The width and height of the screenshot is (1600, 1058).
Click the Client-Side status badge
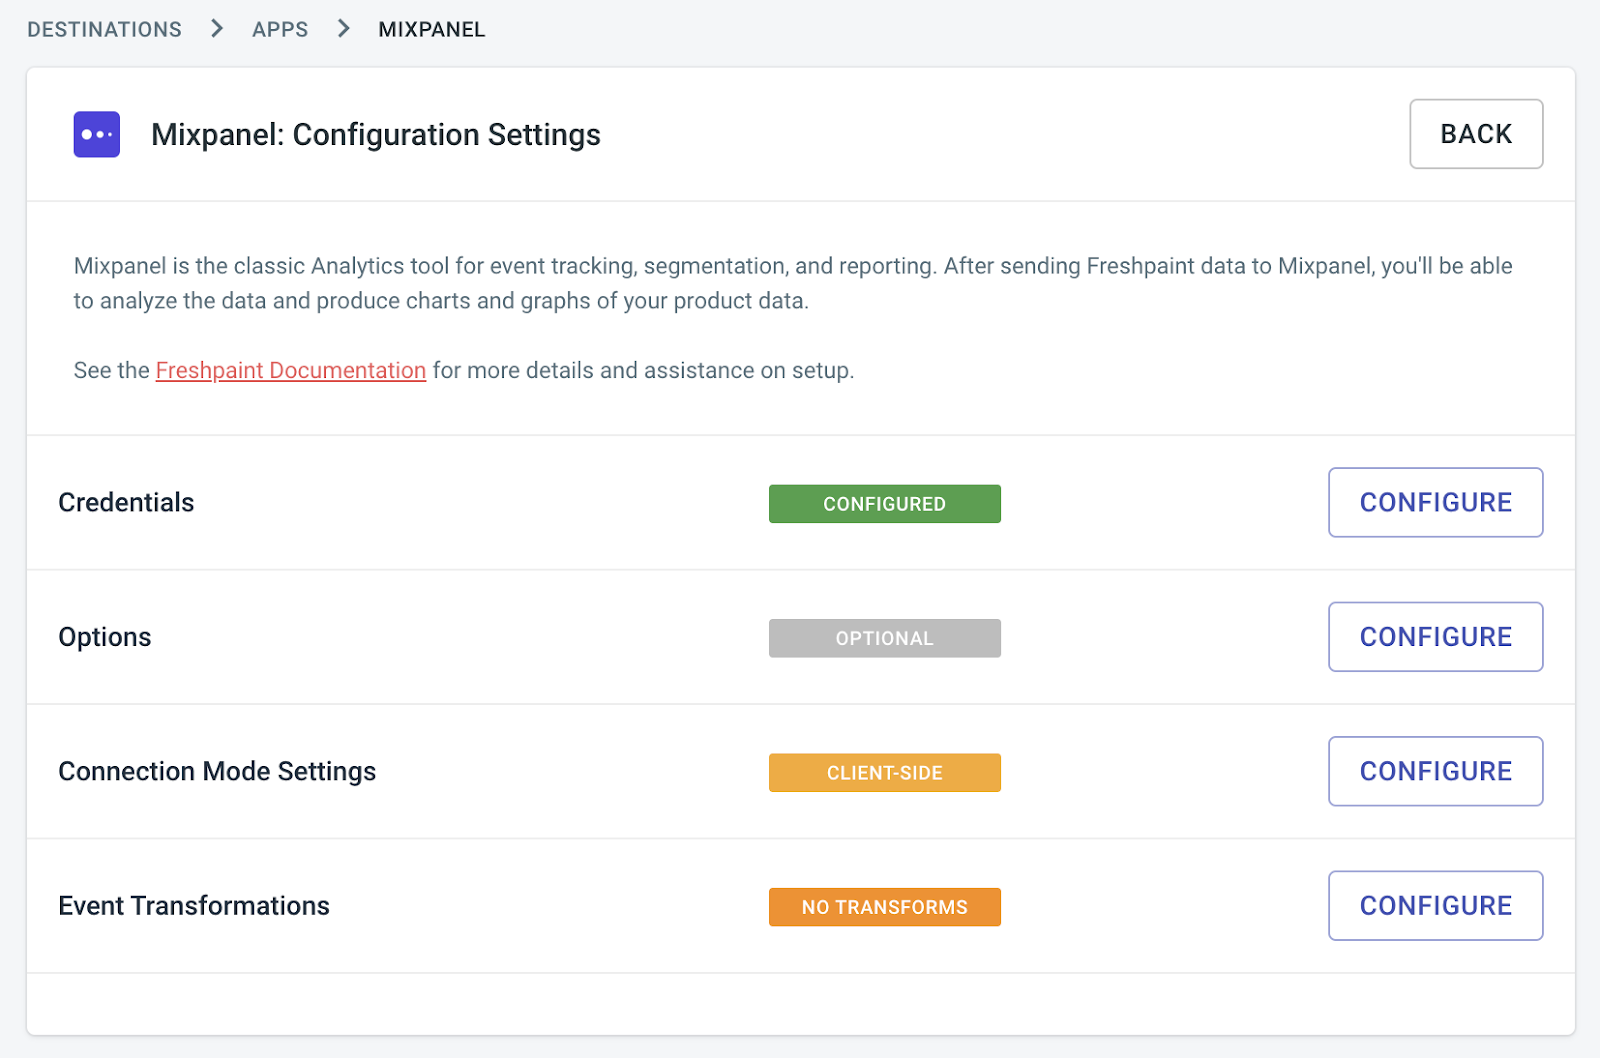[x=885, y=773]
